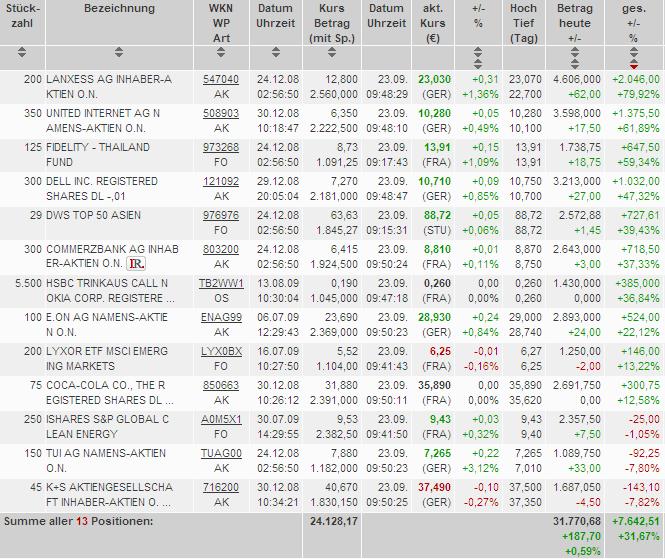Screen dimensions: 665x559
Task: Click the red active sort arrow under ges. +/-
Action: [x=634, y=66]
